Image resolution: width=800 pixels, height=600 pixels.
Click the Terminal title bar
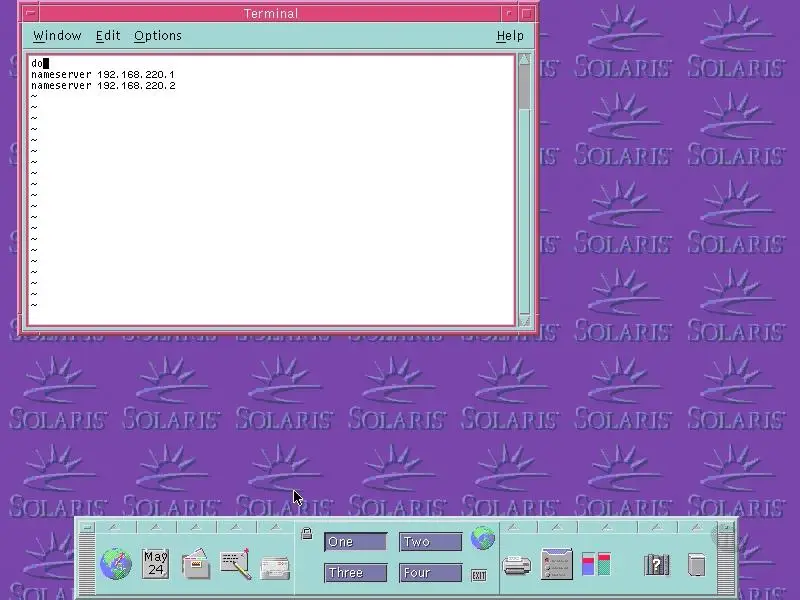[x=270, y=13]
